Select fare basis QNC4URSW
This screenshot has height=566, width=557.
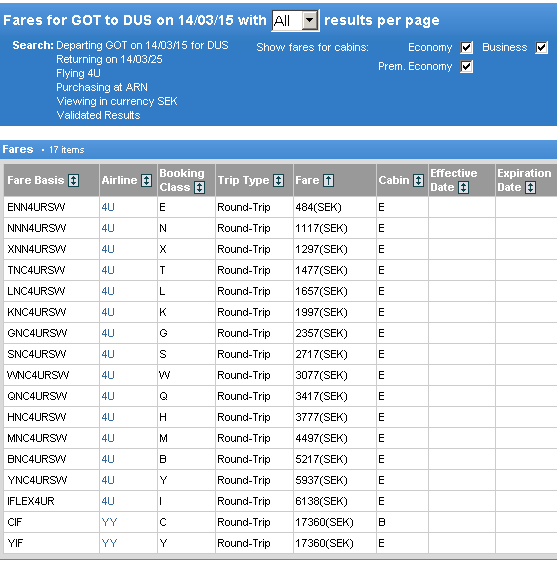(x=37, y=396)
